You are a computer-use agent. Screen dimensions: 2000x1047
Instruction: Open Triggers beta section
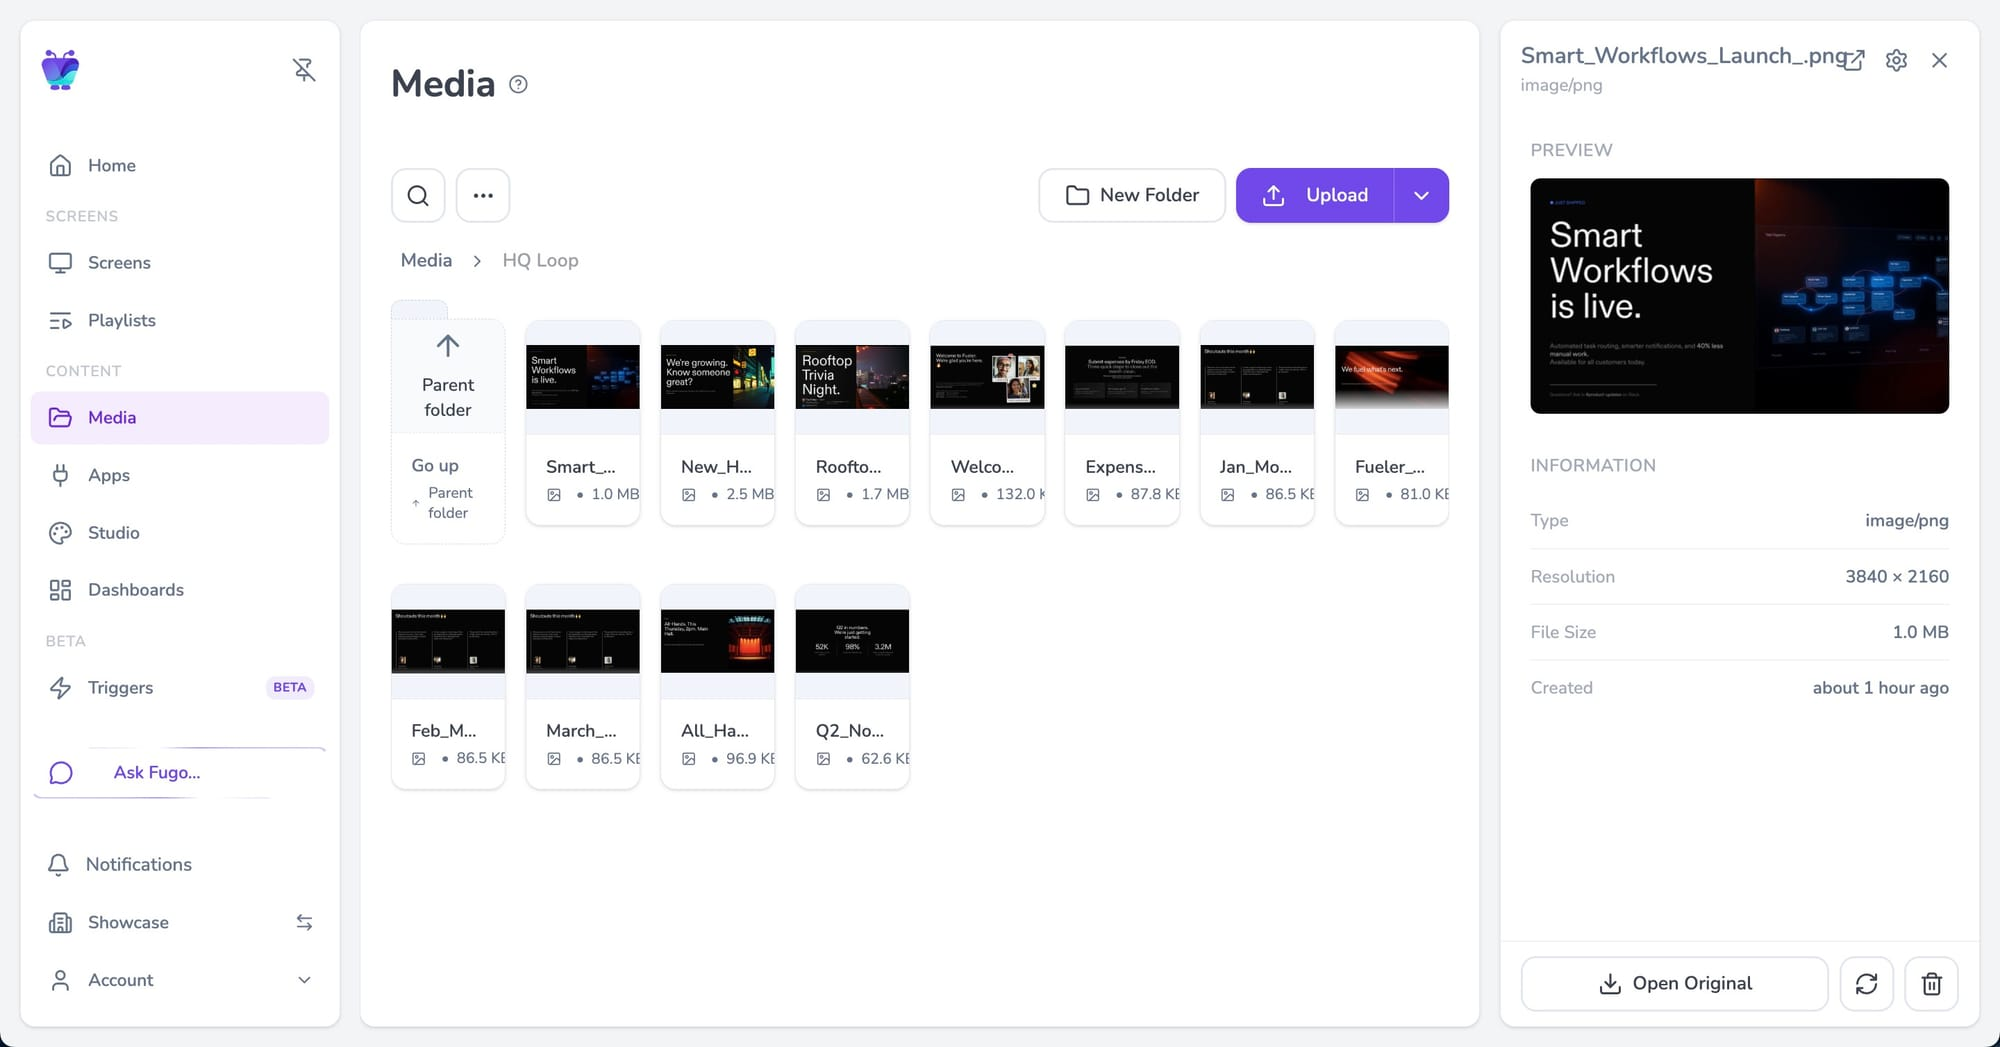(x=120, y=687)
